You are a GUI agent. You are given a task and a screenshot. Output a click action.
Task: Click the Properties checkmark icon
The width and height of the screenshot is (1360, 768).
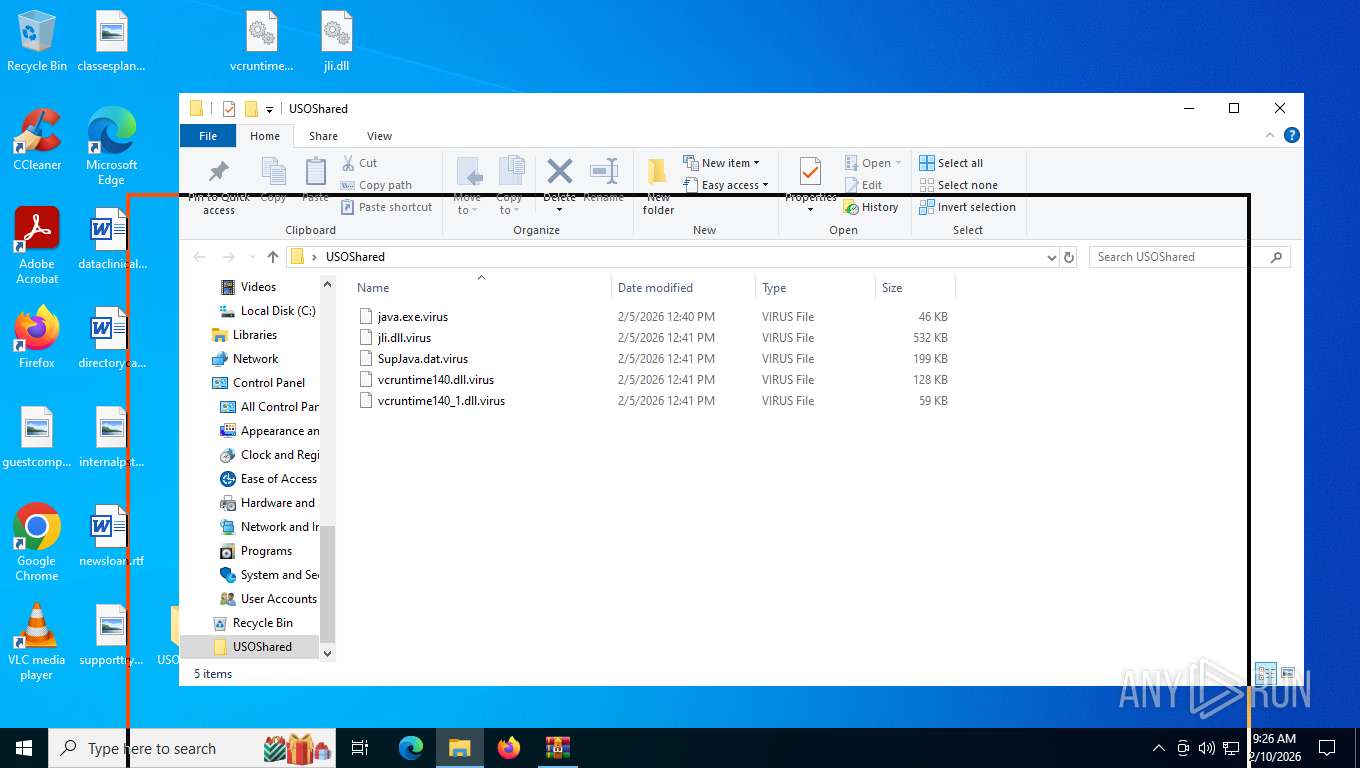[810, 172]
